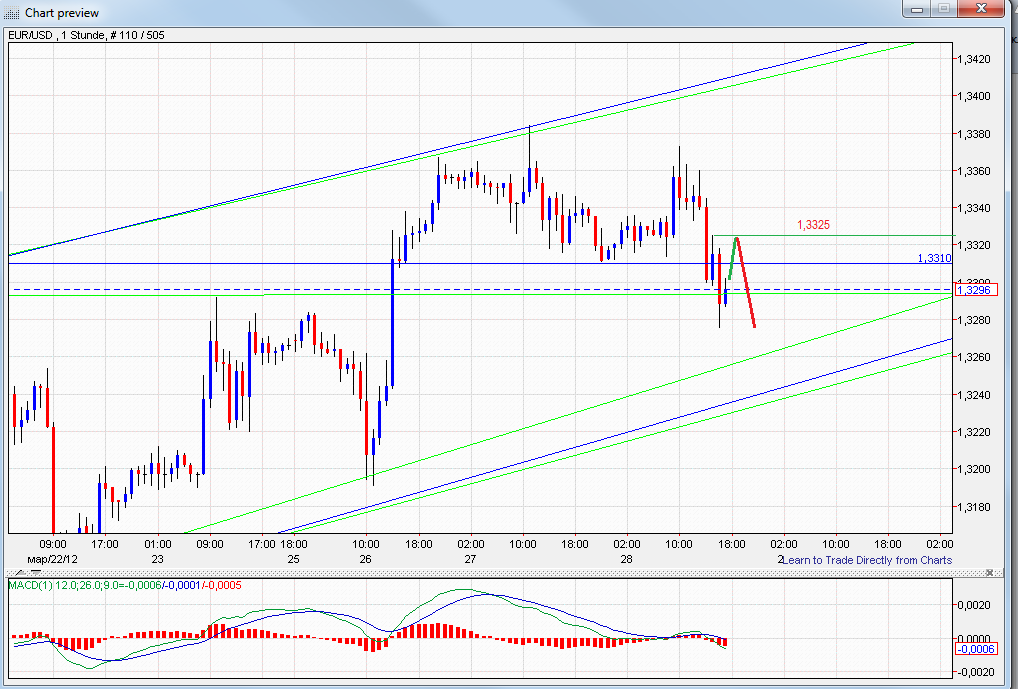This screenshot has width=1018, height=689.
Task: Click the blue 1,3310 level label
Action: coord(934,258)
